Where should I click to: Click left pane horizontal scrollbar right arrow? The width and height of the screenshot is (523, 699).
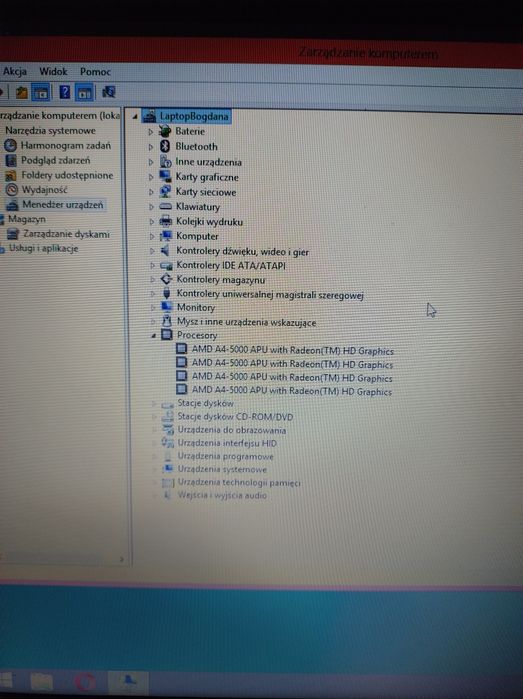pos(122,559)
